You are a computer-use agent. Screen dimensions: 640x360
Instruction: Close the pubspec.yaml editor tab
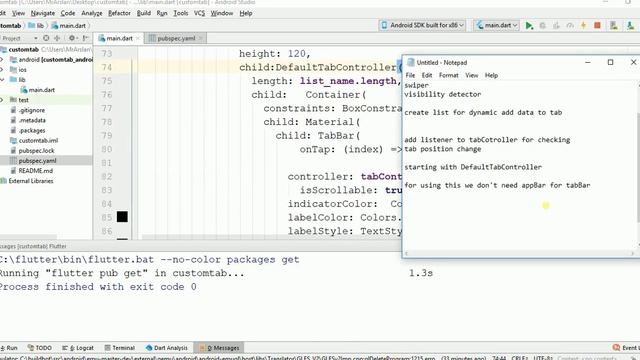[x=200, y=38]
